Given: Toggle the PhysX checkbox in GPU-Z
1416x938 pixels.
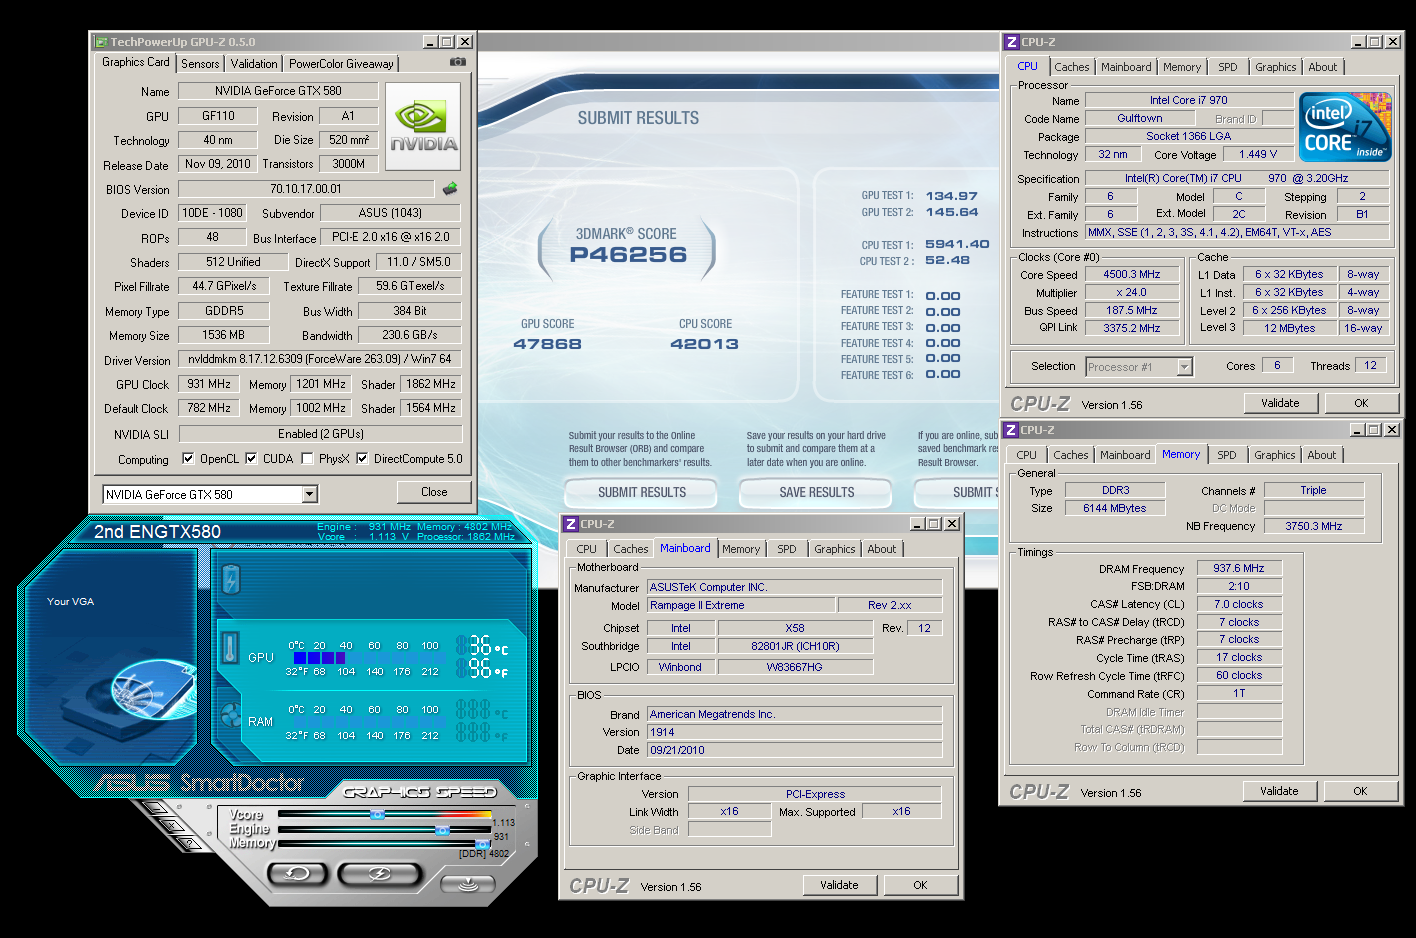Looking at the screenshot, I should (307, 459).
